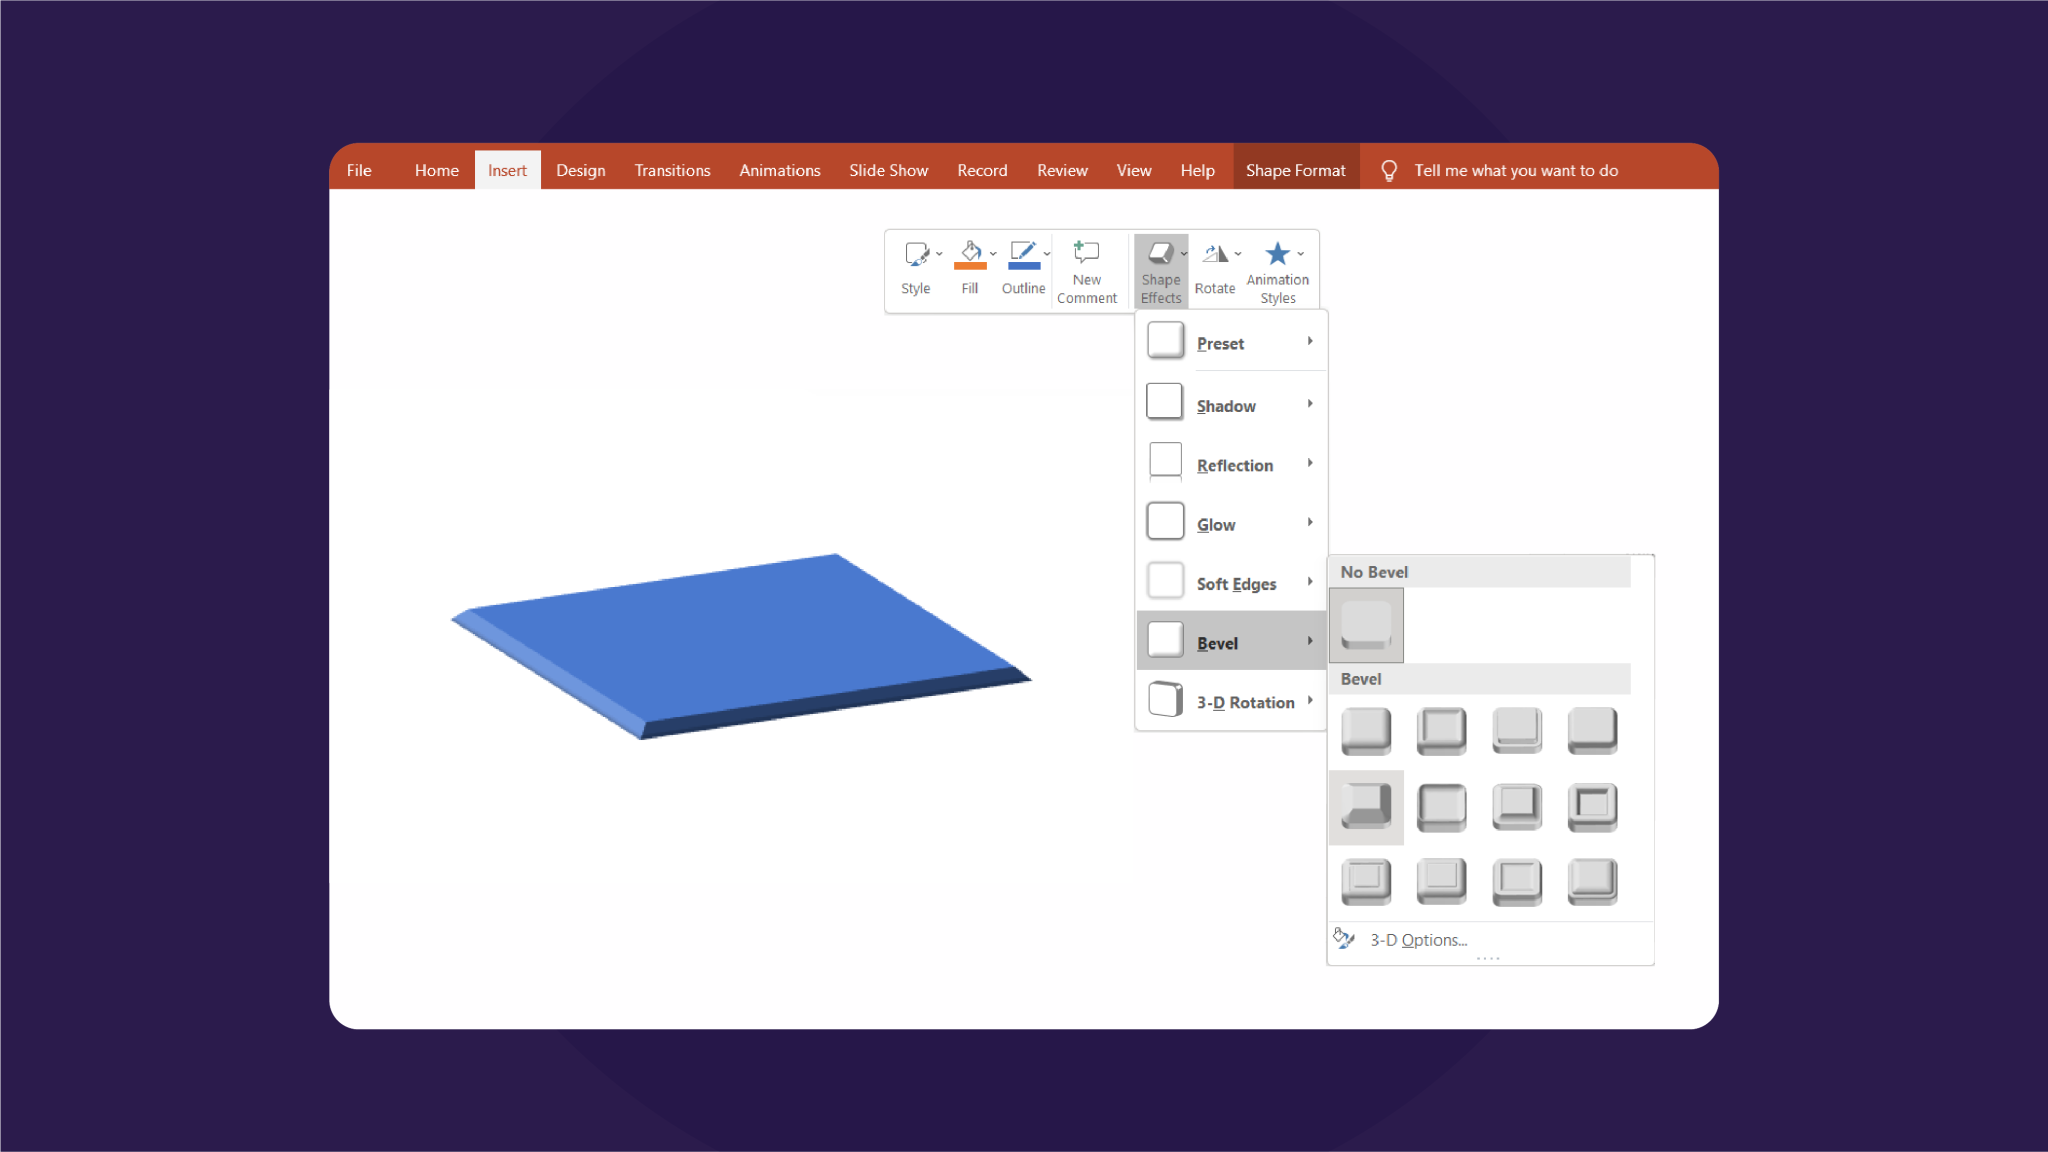Select the currently highlighted Angle bevel preset
This screenshot has width=2048, height=1152.
(x=1366, y=807)
